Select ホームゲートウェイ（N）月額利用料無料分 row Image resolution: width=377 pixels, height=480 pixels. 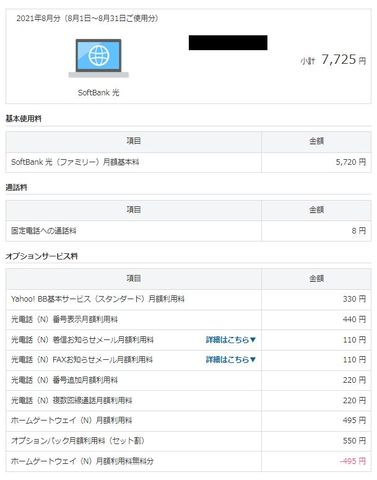(x=188, y=461)
